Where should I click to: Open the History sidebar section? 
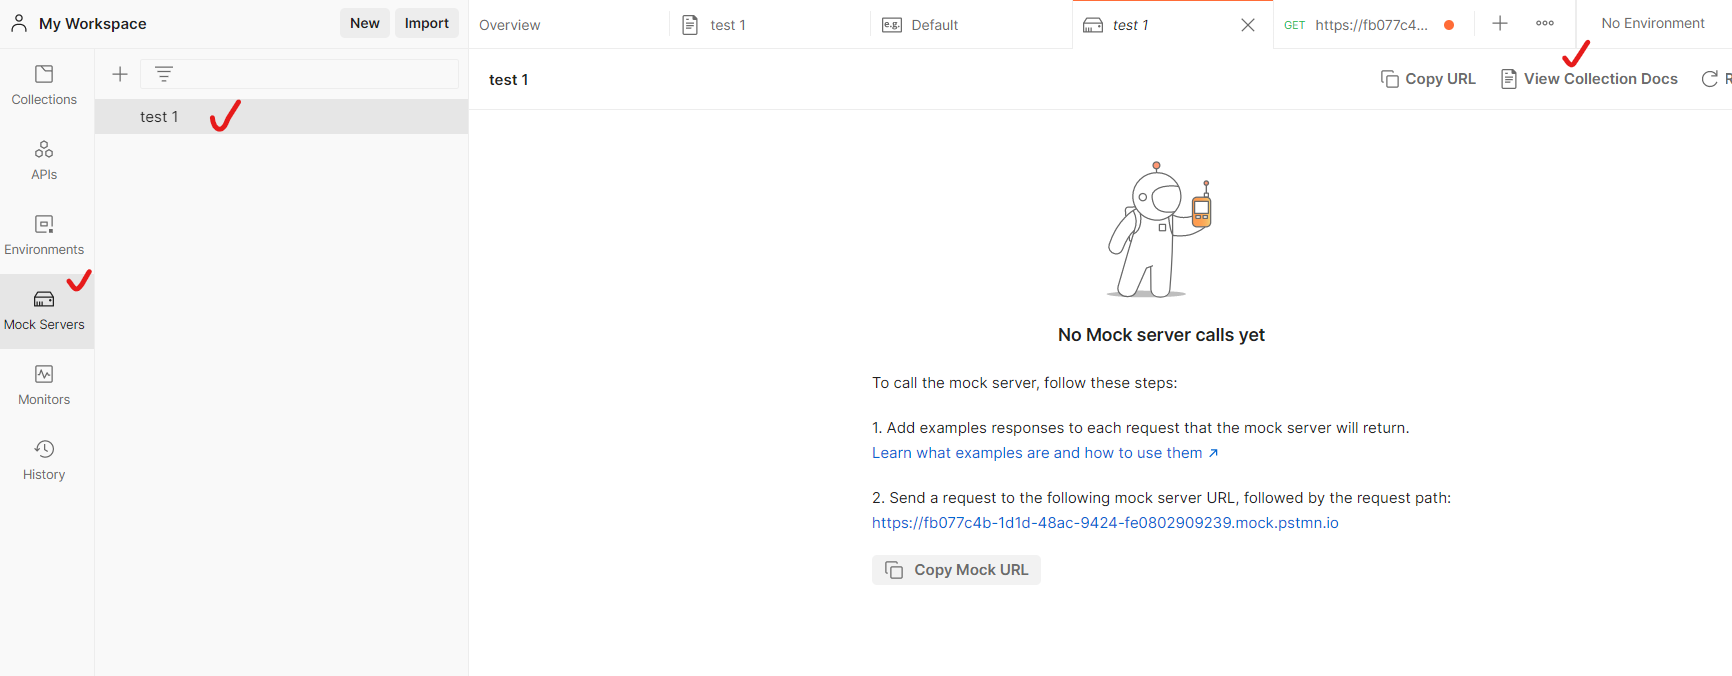(44, 461)
